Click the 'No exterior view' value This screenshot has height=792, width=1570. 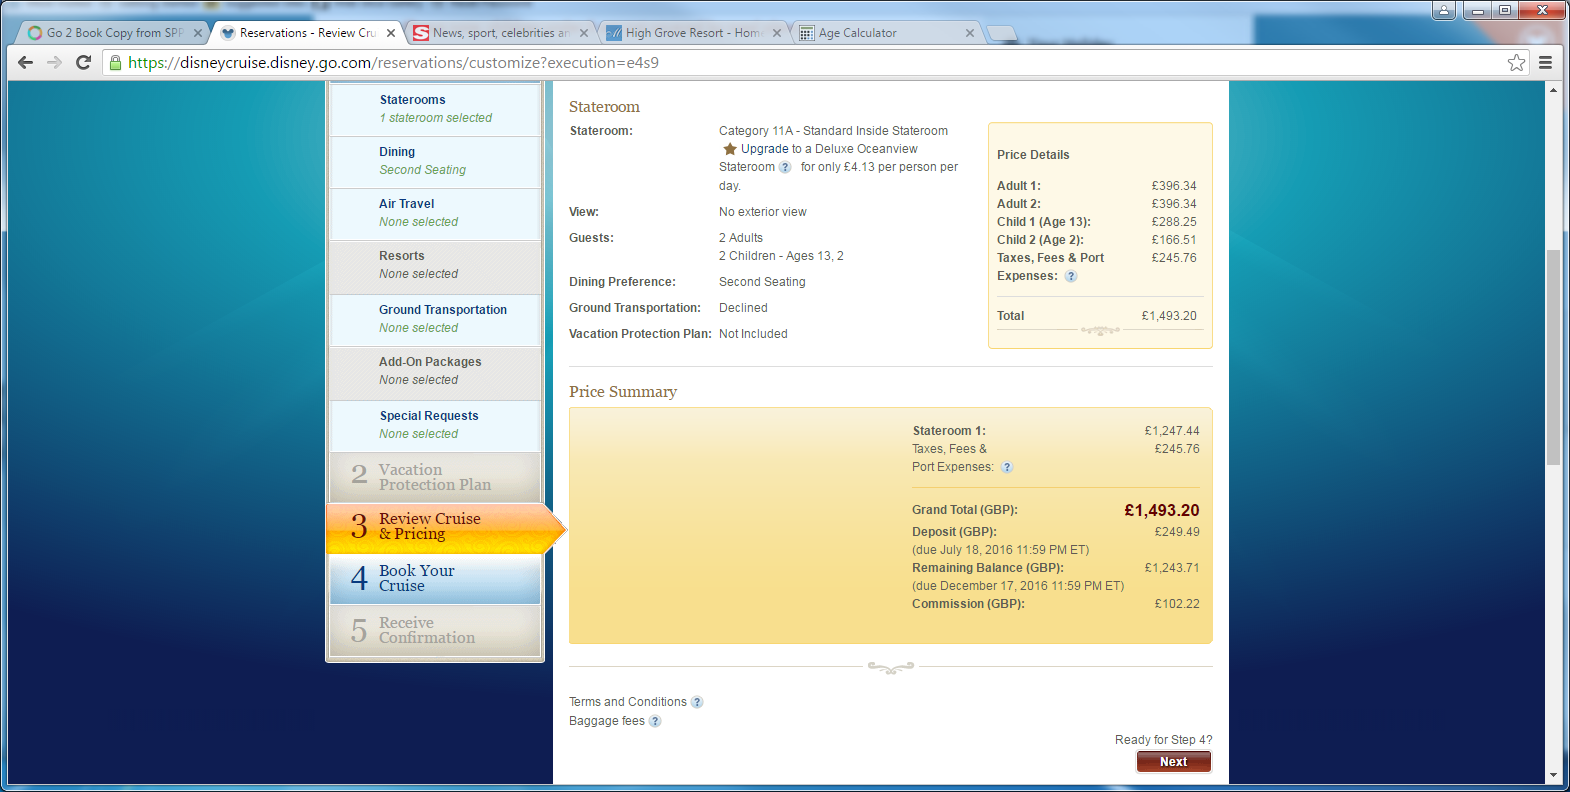(763, 212)
